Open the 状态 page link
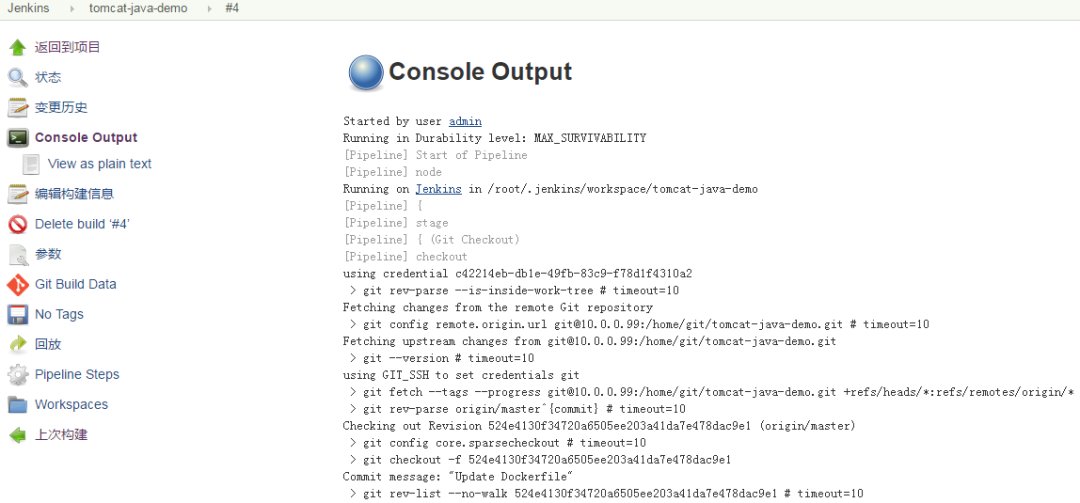This screenshot has width=1080, height=503. tap(48, 77)
